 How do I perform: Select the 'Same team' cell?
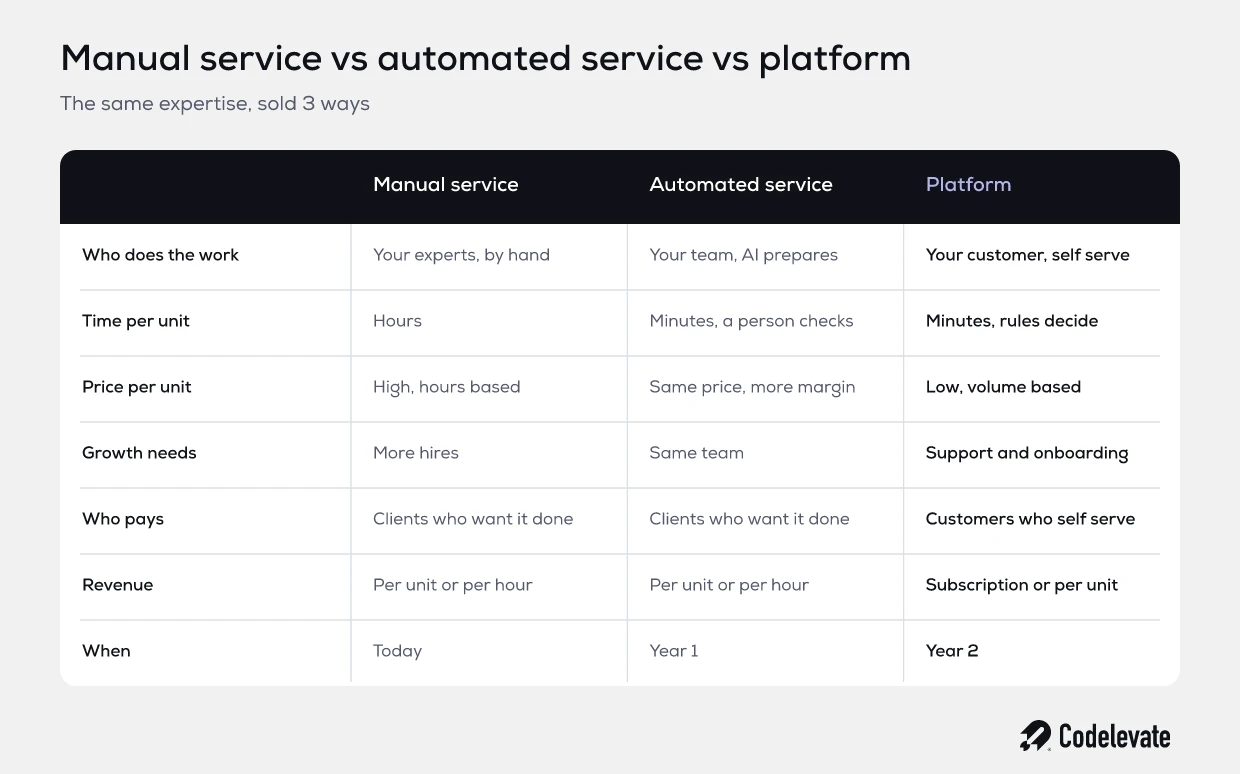697,453
